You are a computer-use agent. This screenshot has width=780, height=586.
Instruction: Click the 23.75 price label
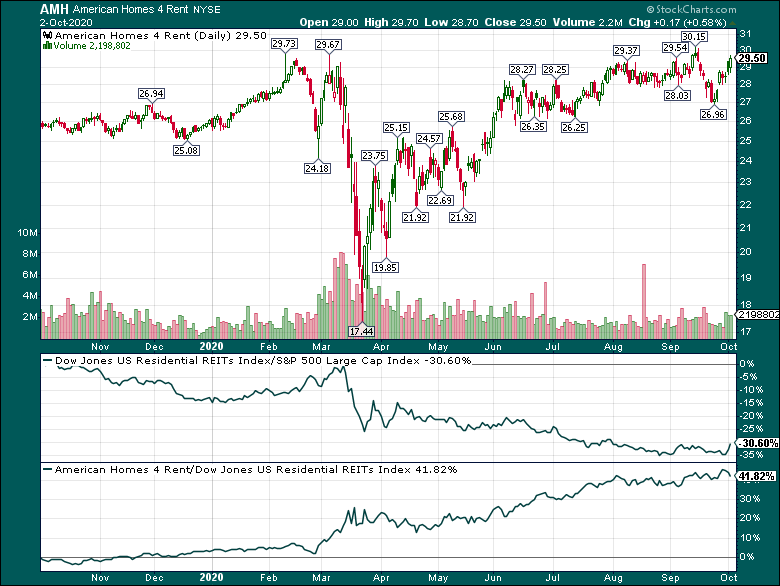pos(374,156)
